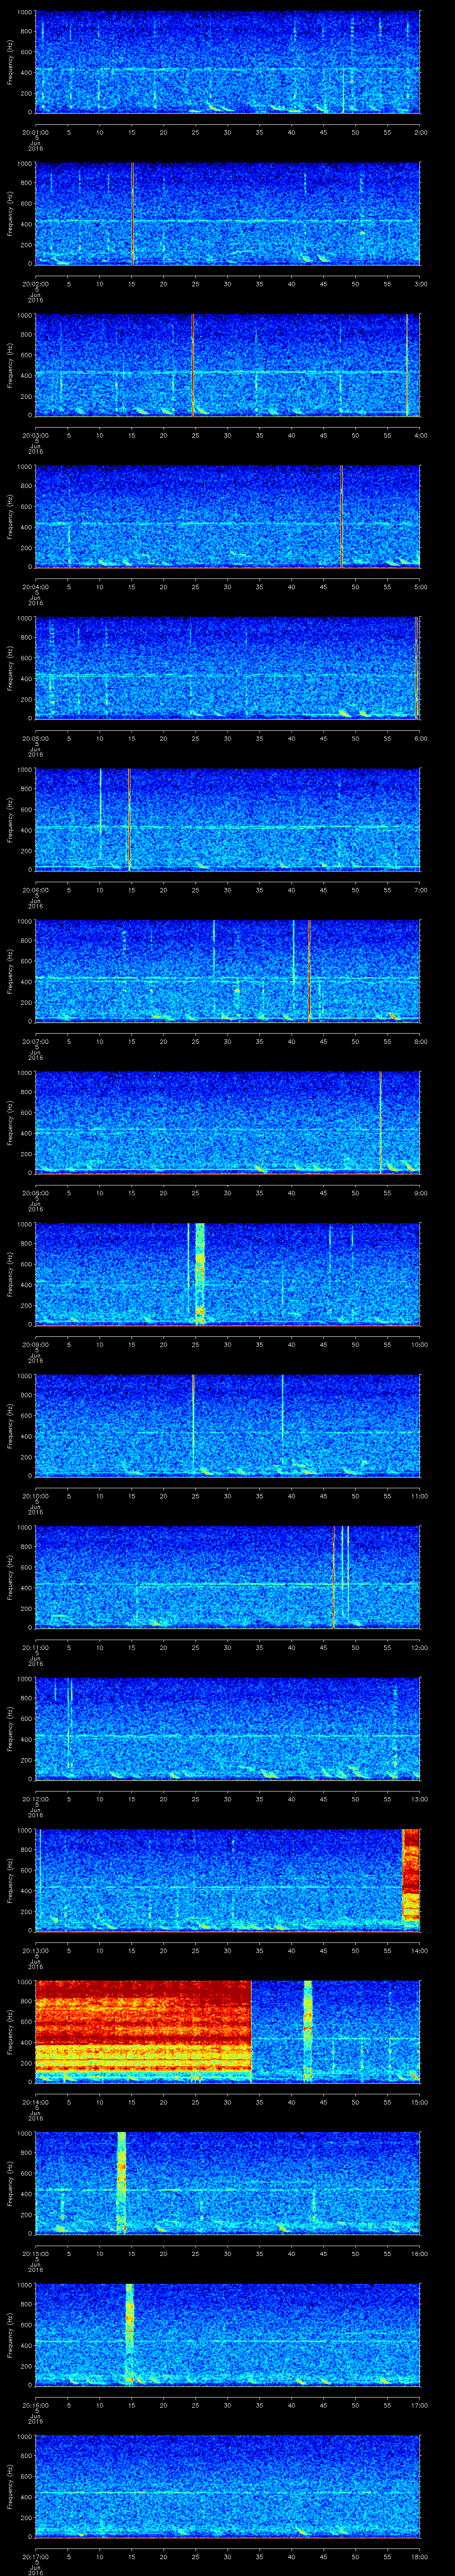Click the 20:12:00 start time label
The image size is (455, 2576).
[x=35, y=1799]
